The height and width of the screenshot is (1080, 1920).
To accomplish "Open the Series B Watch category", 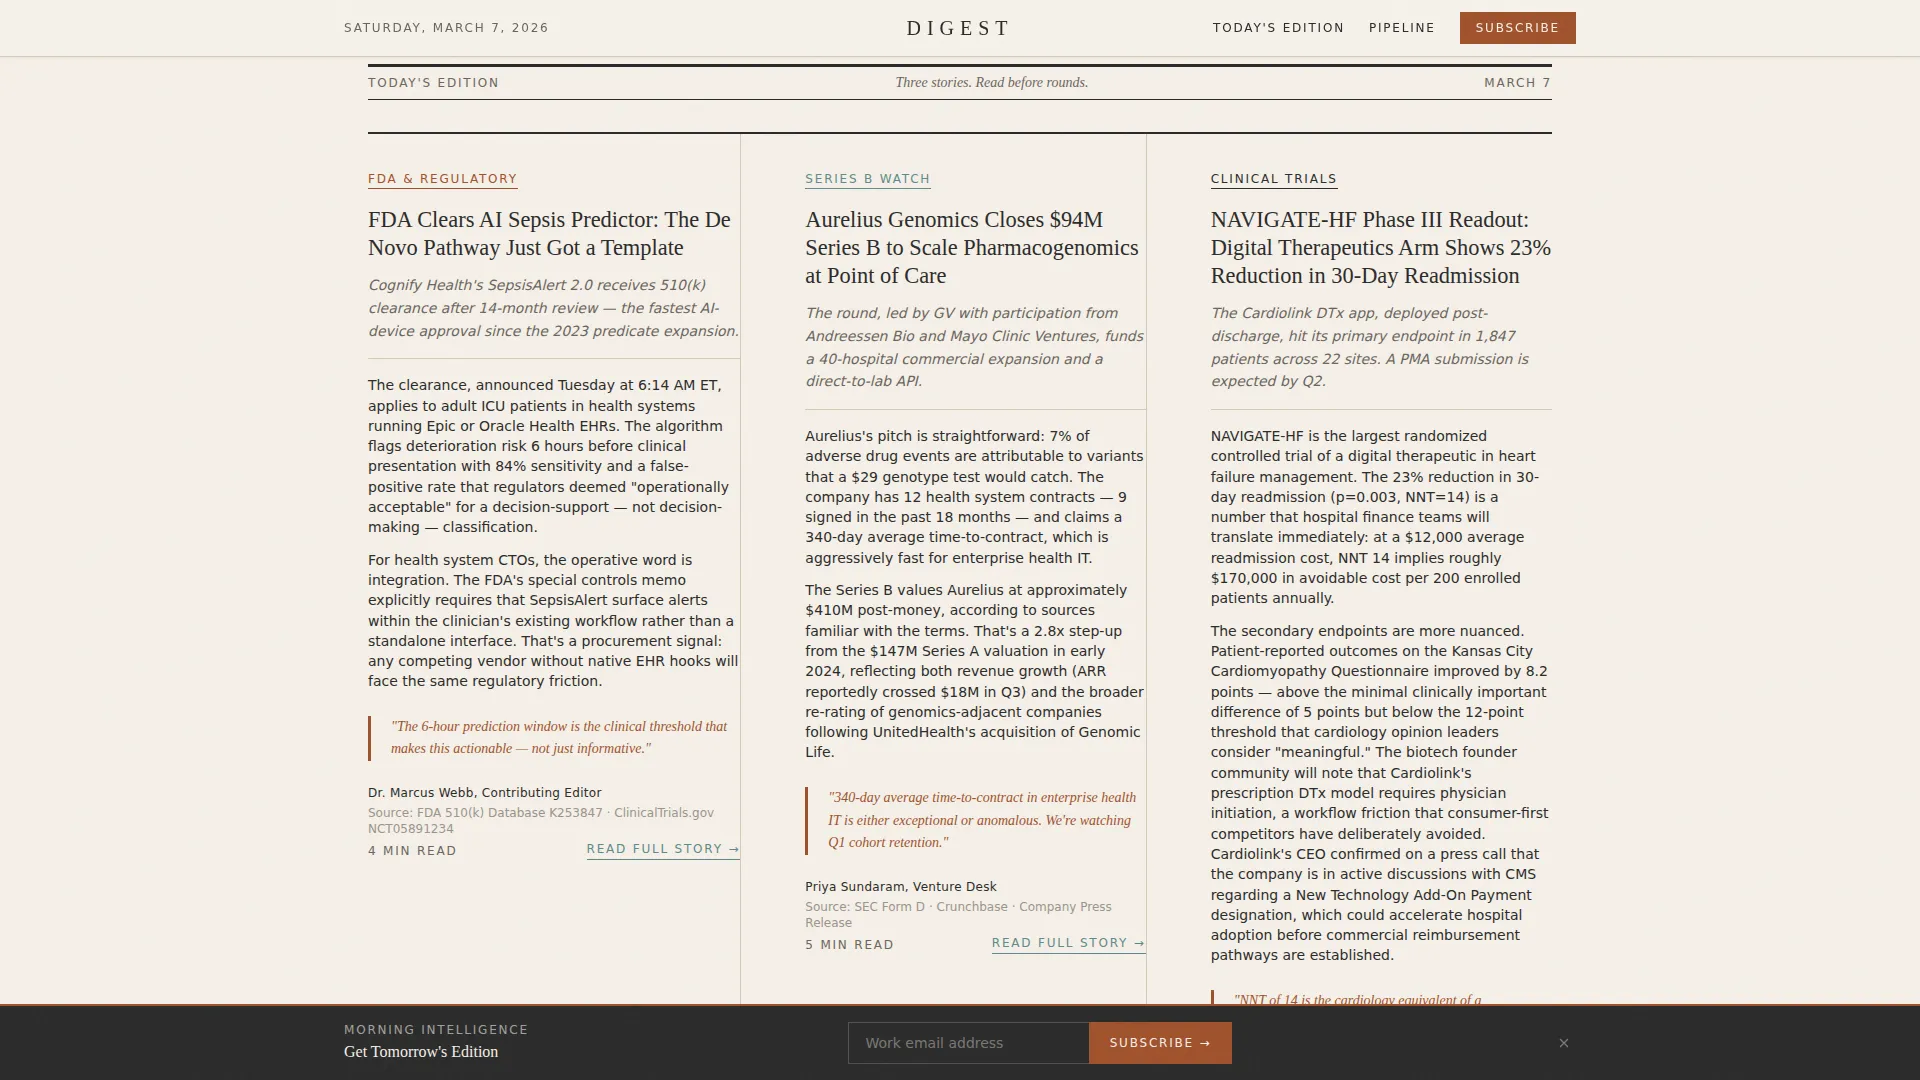I will point(867,179).
